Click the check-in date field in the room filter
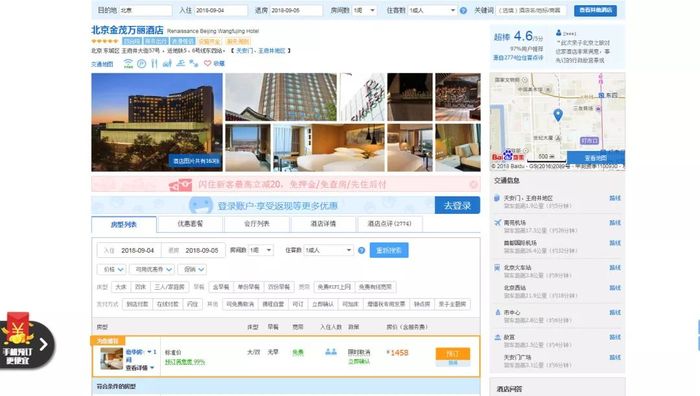Viewport: 700px width, 396px height. click(129, 250)
